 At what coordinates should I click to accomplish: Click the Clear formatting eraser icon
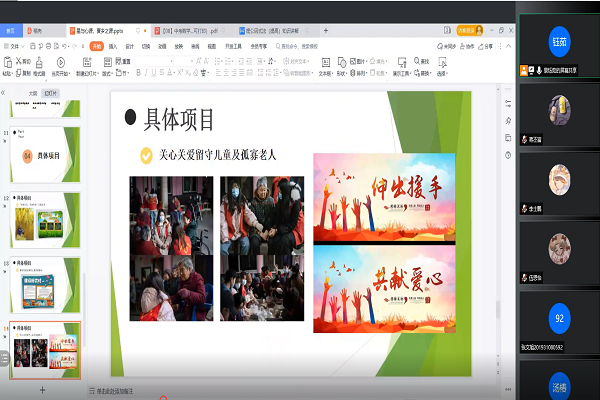coord(196,72)
